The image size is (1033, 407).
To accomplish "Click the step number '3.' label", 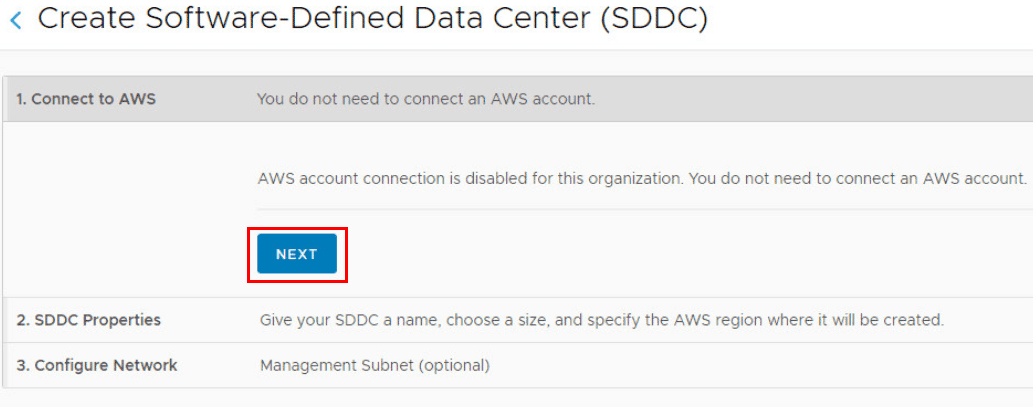I will [x=22, y=365].
